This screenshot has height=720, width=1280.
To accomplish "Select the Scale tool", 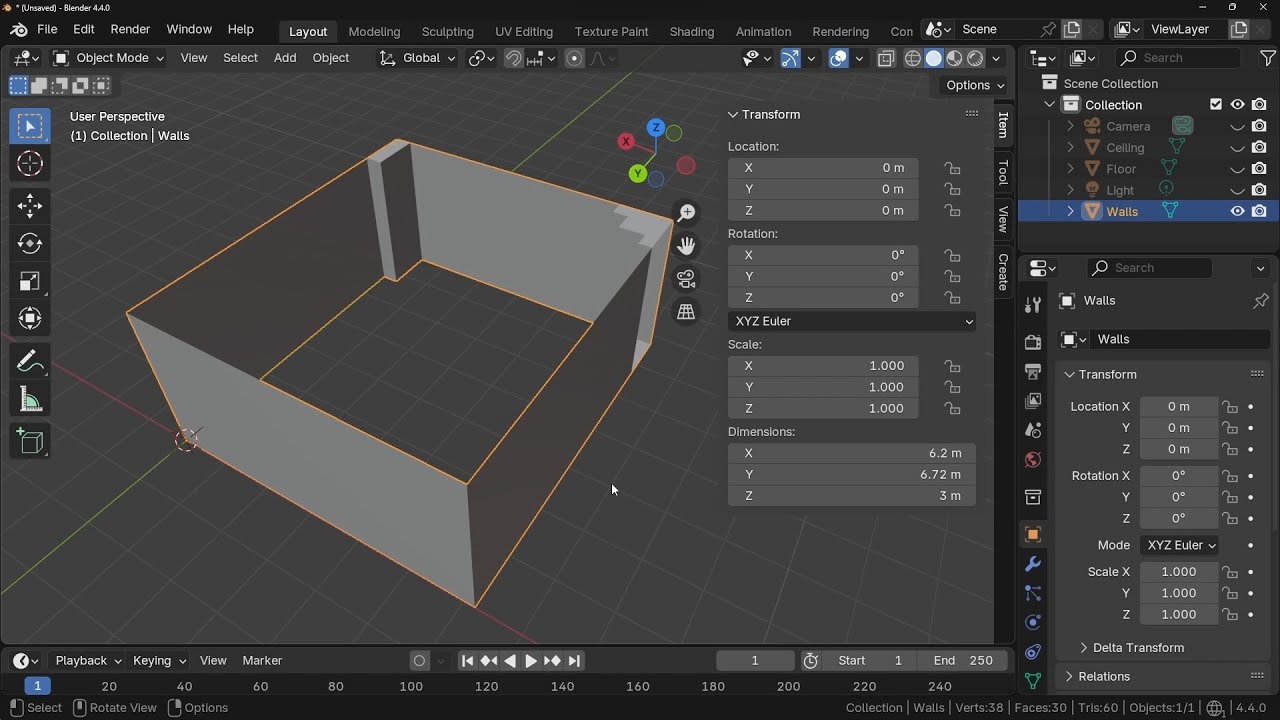I will 30,282.
